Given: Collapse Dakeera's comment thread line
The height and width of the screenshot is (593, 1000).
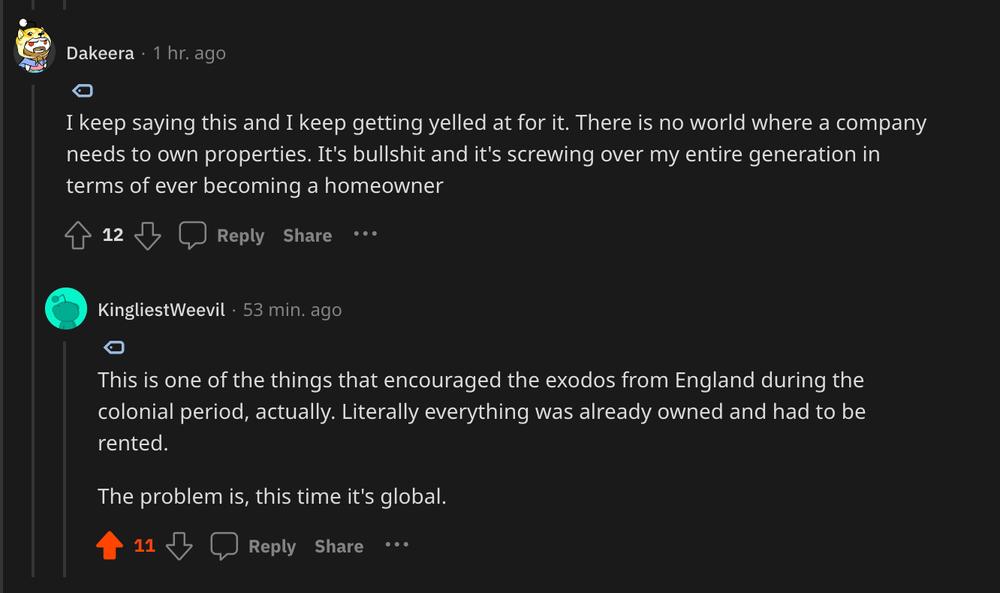Looking at the screenshot, I should (33, 332).
